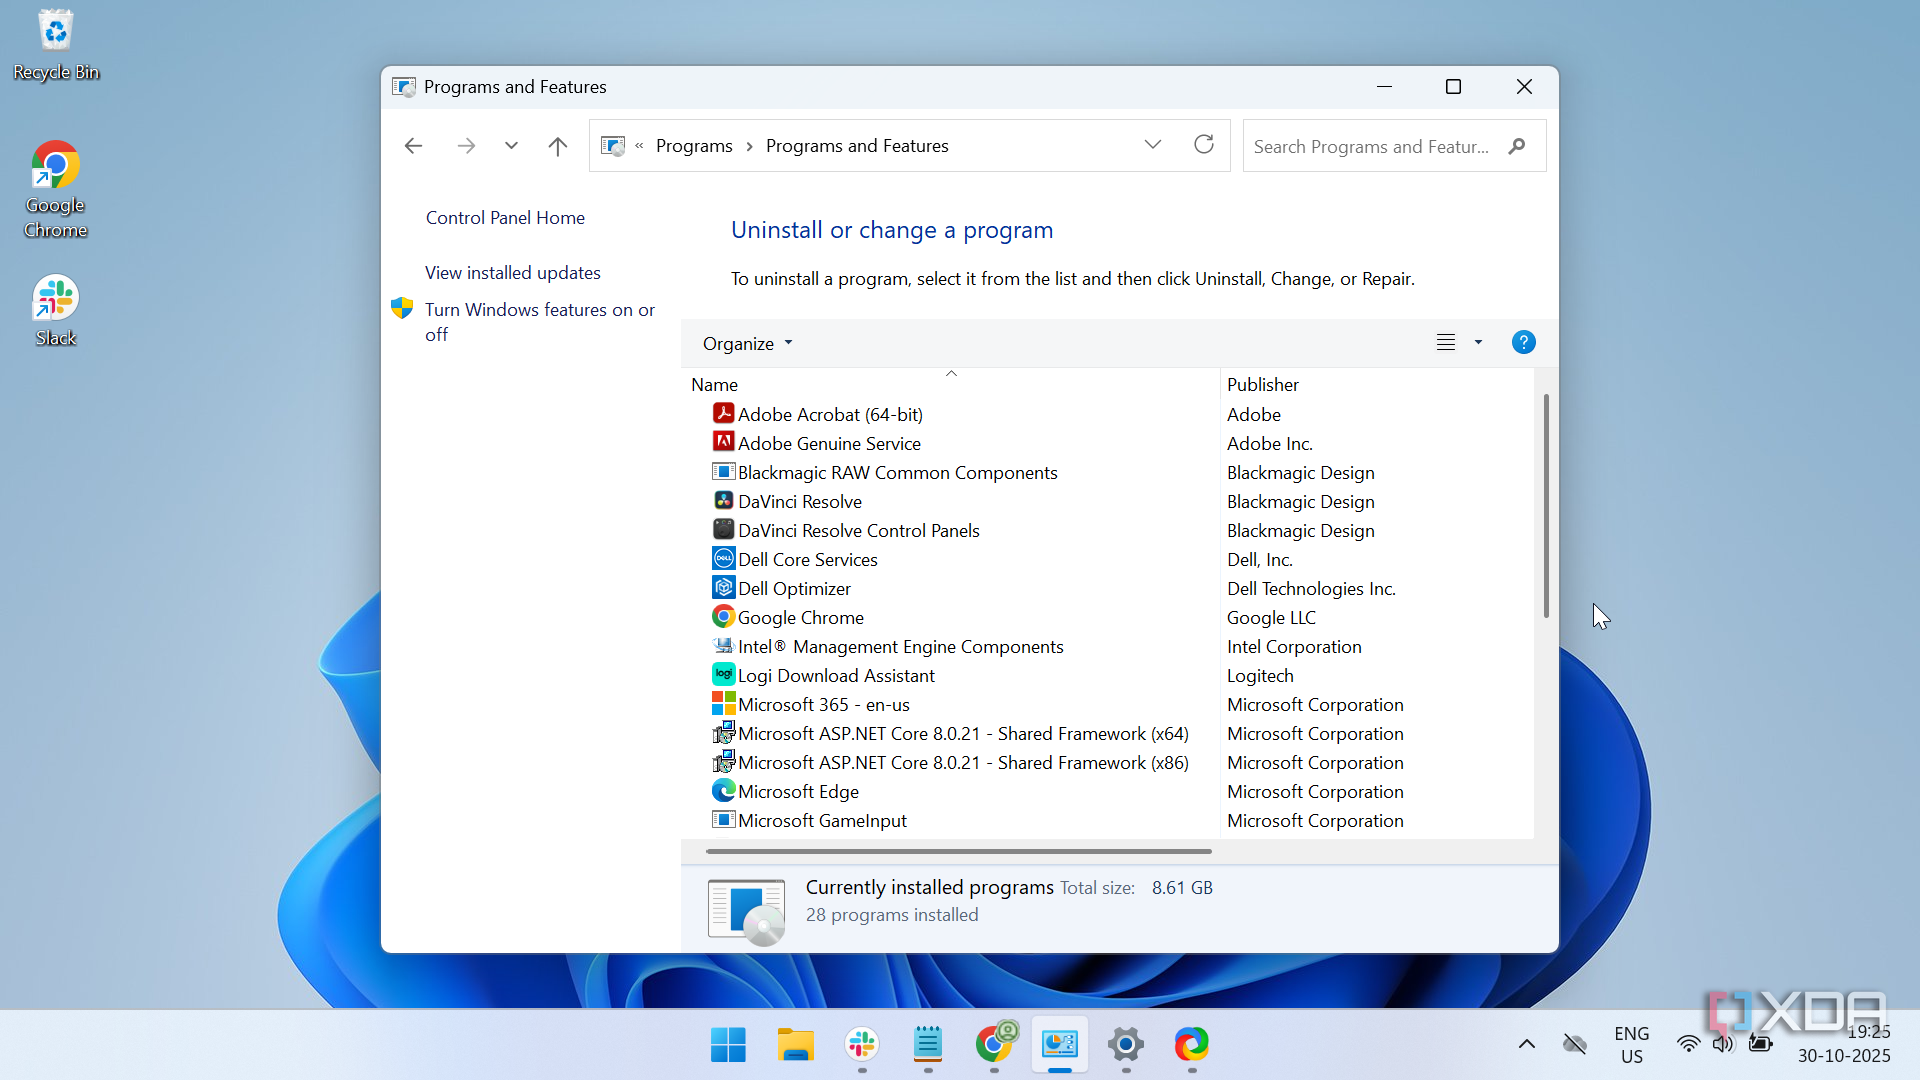Open Slack shortcut on the desktop
1920x1080 pixels.
pyautogui.click(x=56, y=310)
